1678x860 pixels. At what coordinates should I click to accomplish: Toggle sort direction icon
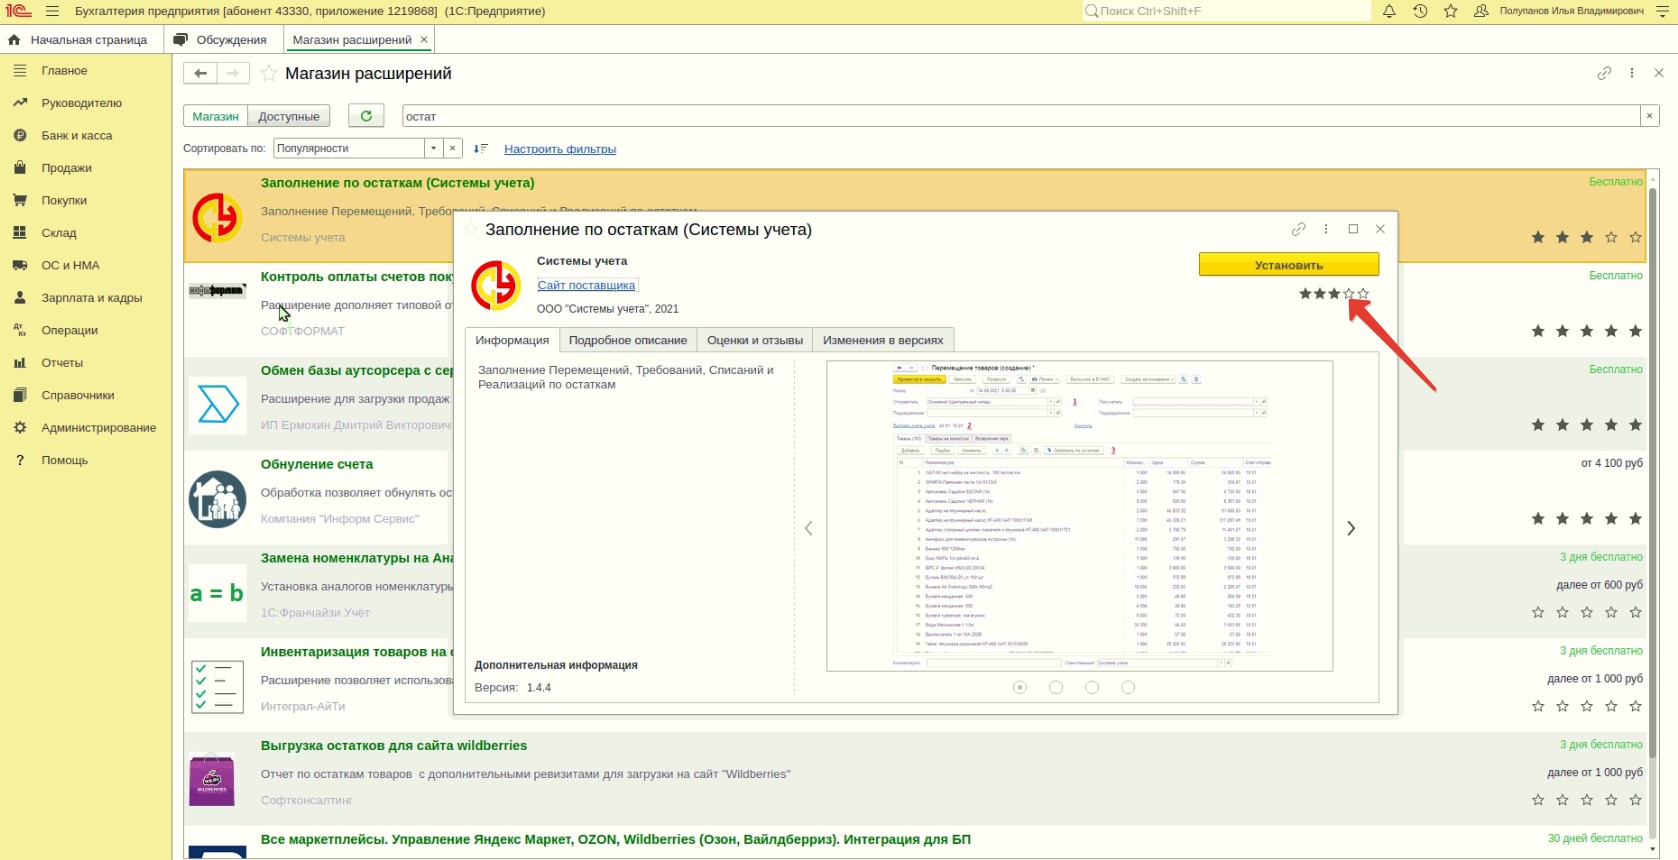point(481,148)
